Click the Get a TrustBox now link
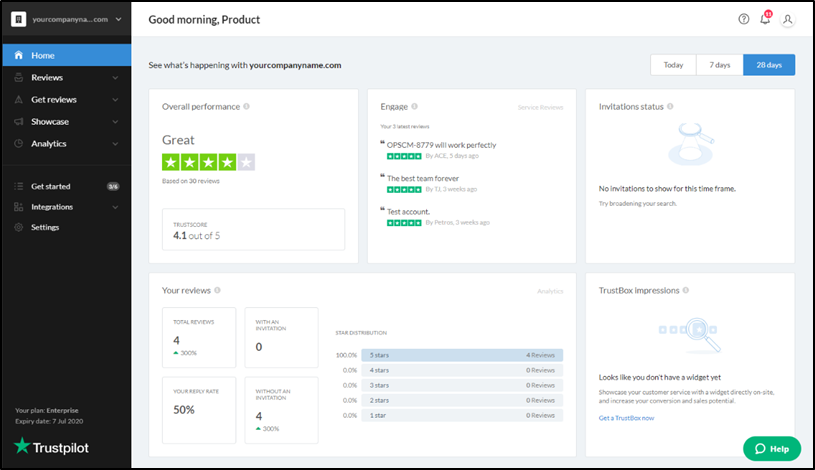 point(626,417)
